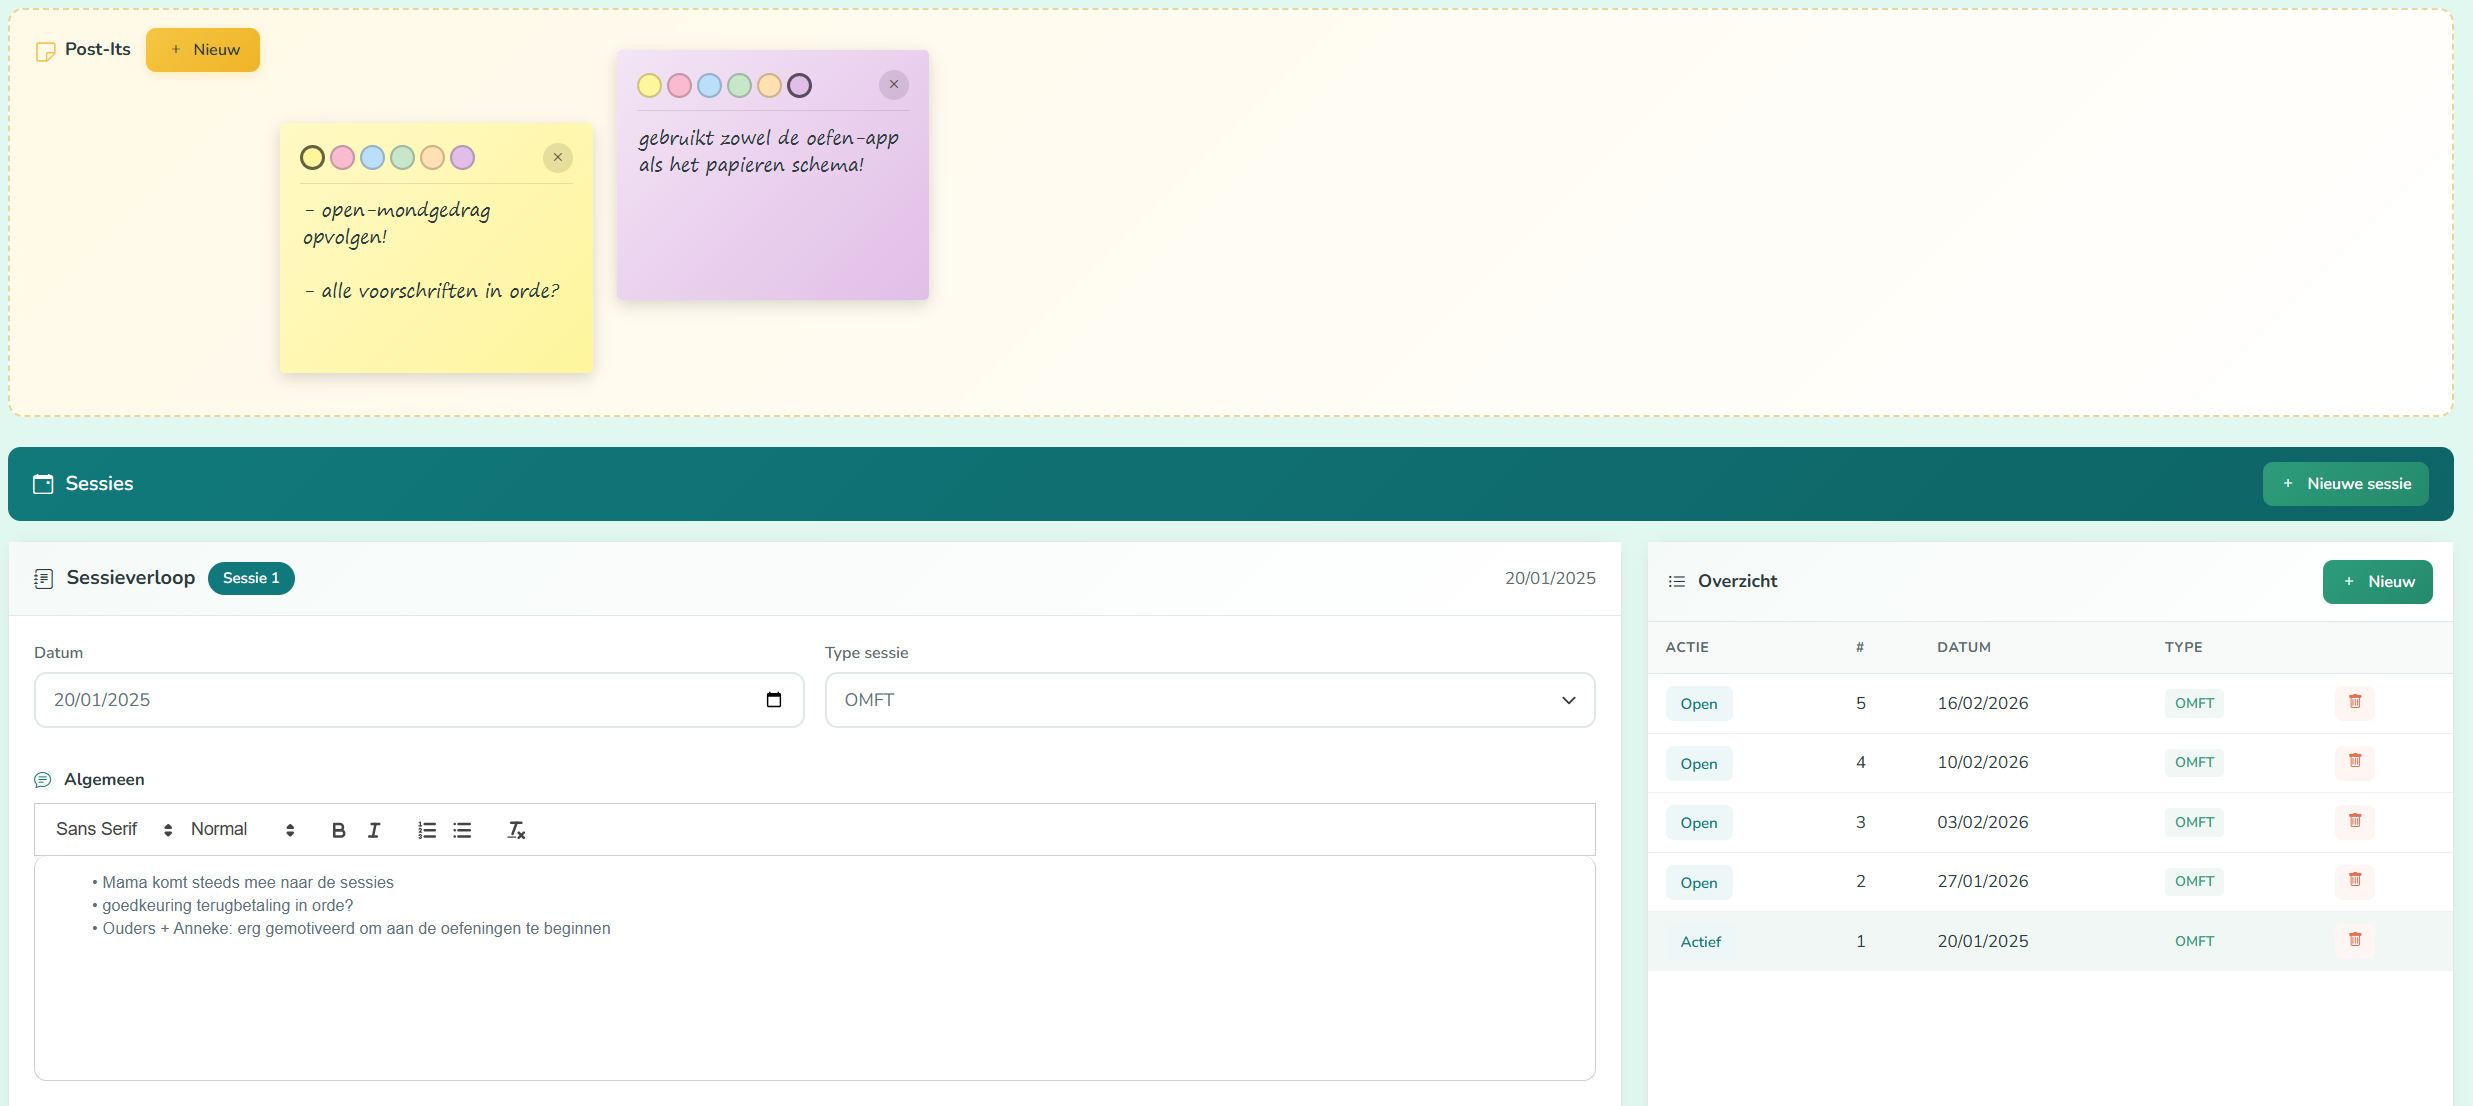Clear text formatting in the editor
Screen dimensions: 2473x1106
516,830
